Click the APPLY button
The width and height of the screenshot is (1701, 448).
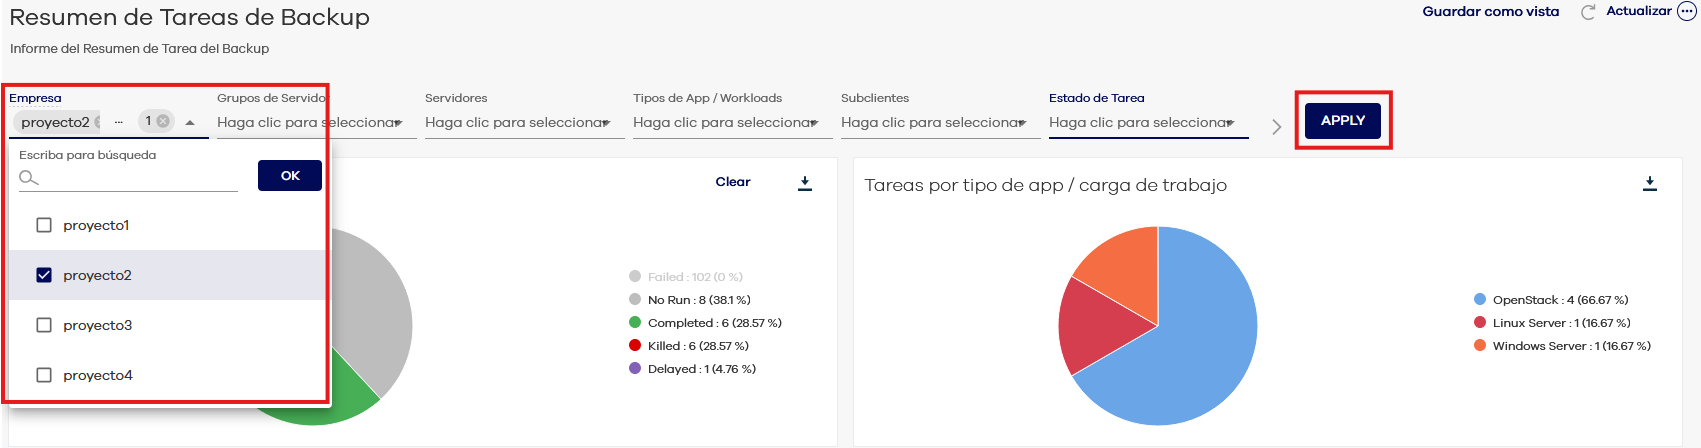(x=1343, y=120)
